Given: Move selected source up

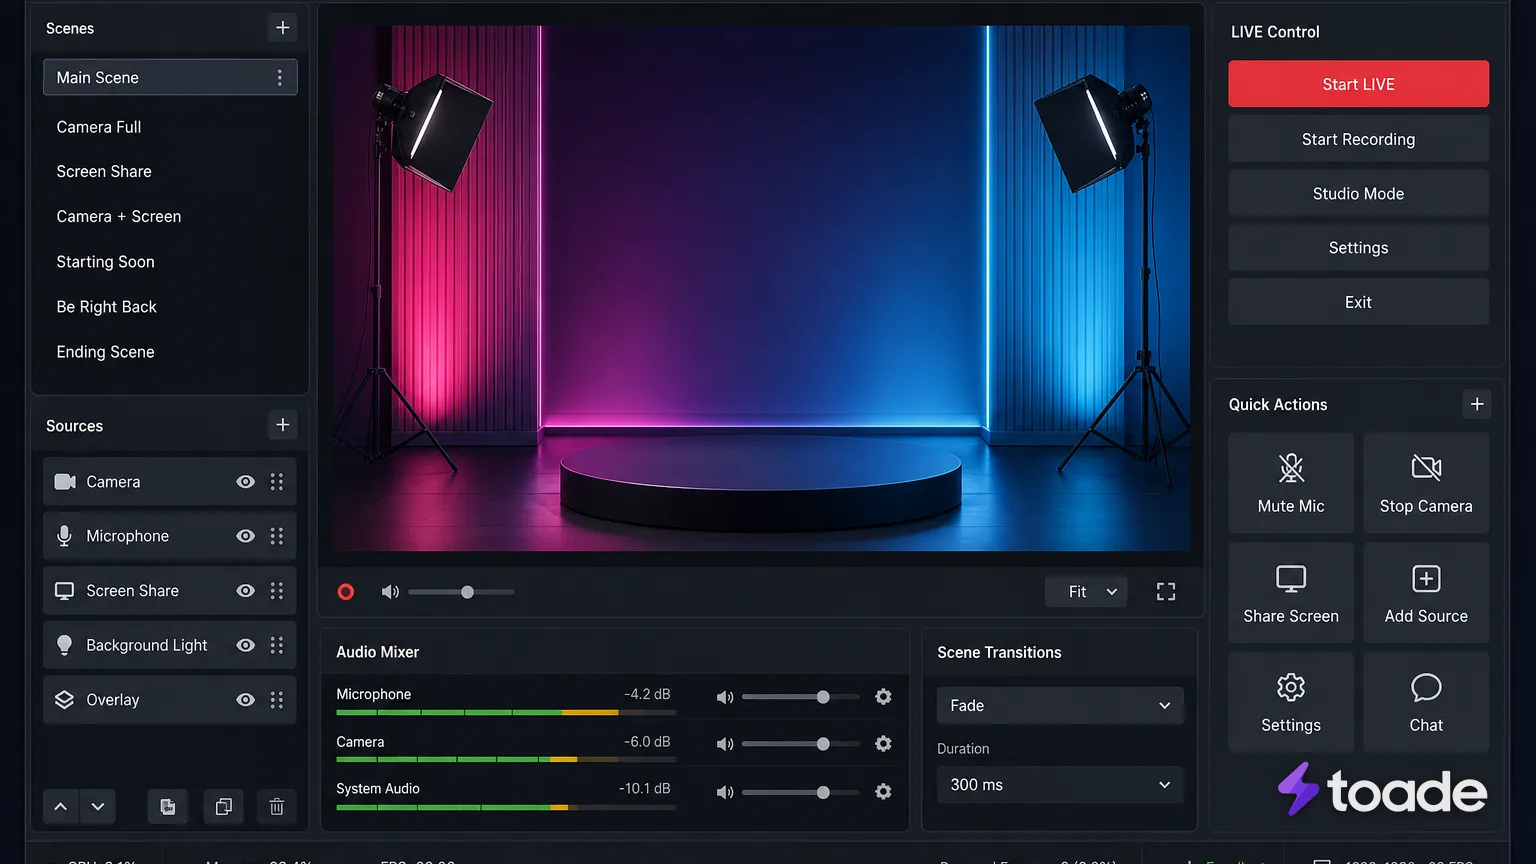Looking at the screenshot, I should pyautogui.click(x=61, y=806).
